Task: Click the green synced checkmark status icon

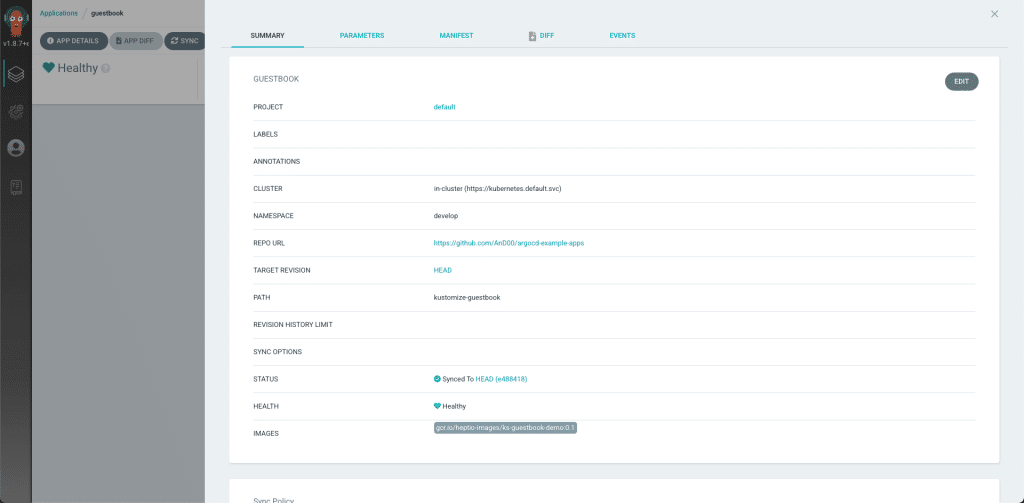Action: coord(437,379)
